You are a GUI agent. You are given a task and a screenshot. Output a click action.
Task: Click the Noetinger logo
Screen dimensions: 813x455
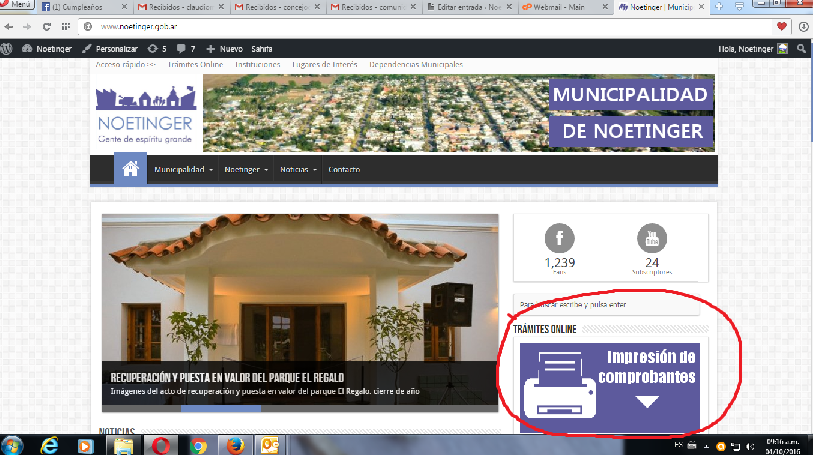146,114
